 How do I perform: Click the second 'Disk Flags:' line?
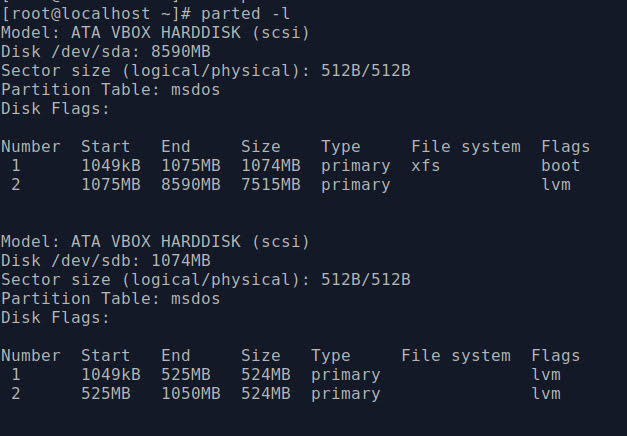[x=55, y=318]
